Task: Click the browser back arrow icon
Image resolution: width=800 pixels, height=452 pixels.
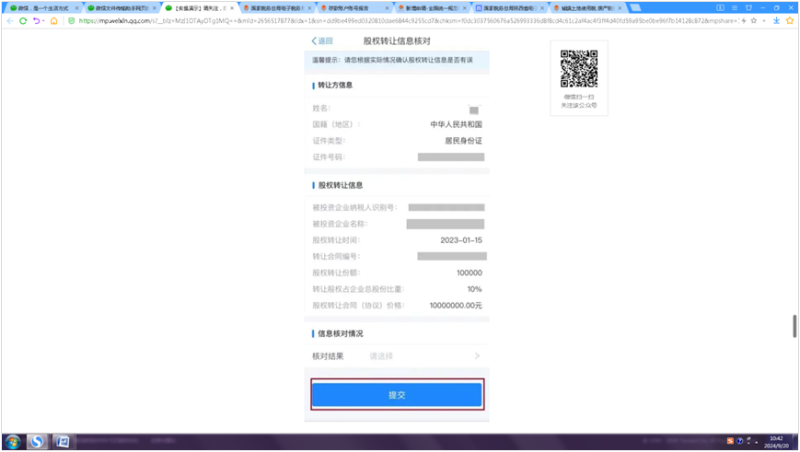Action: pos(9,19)
